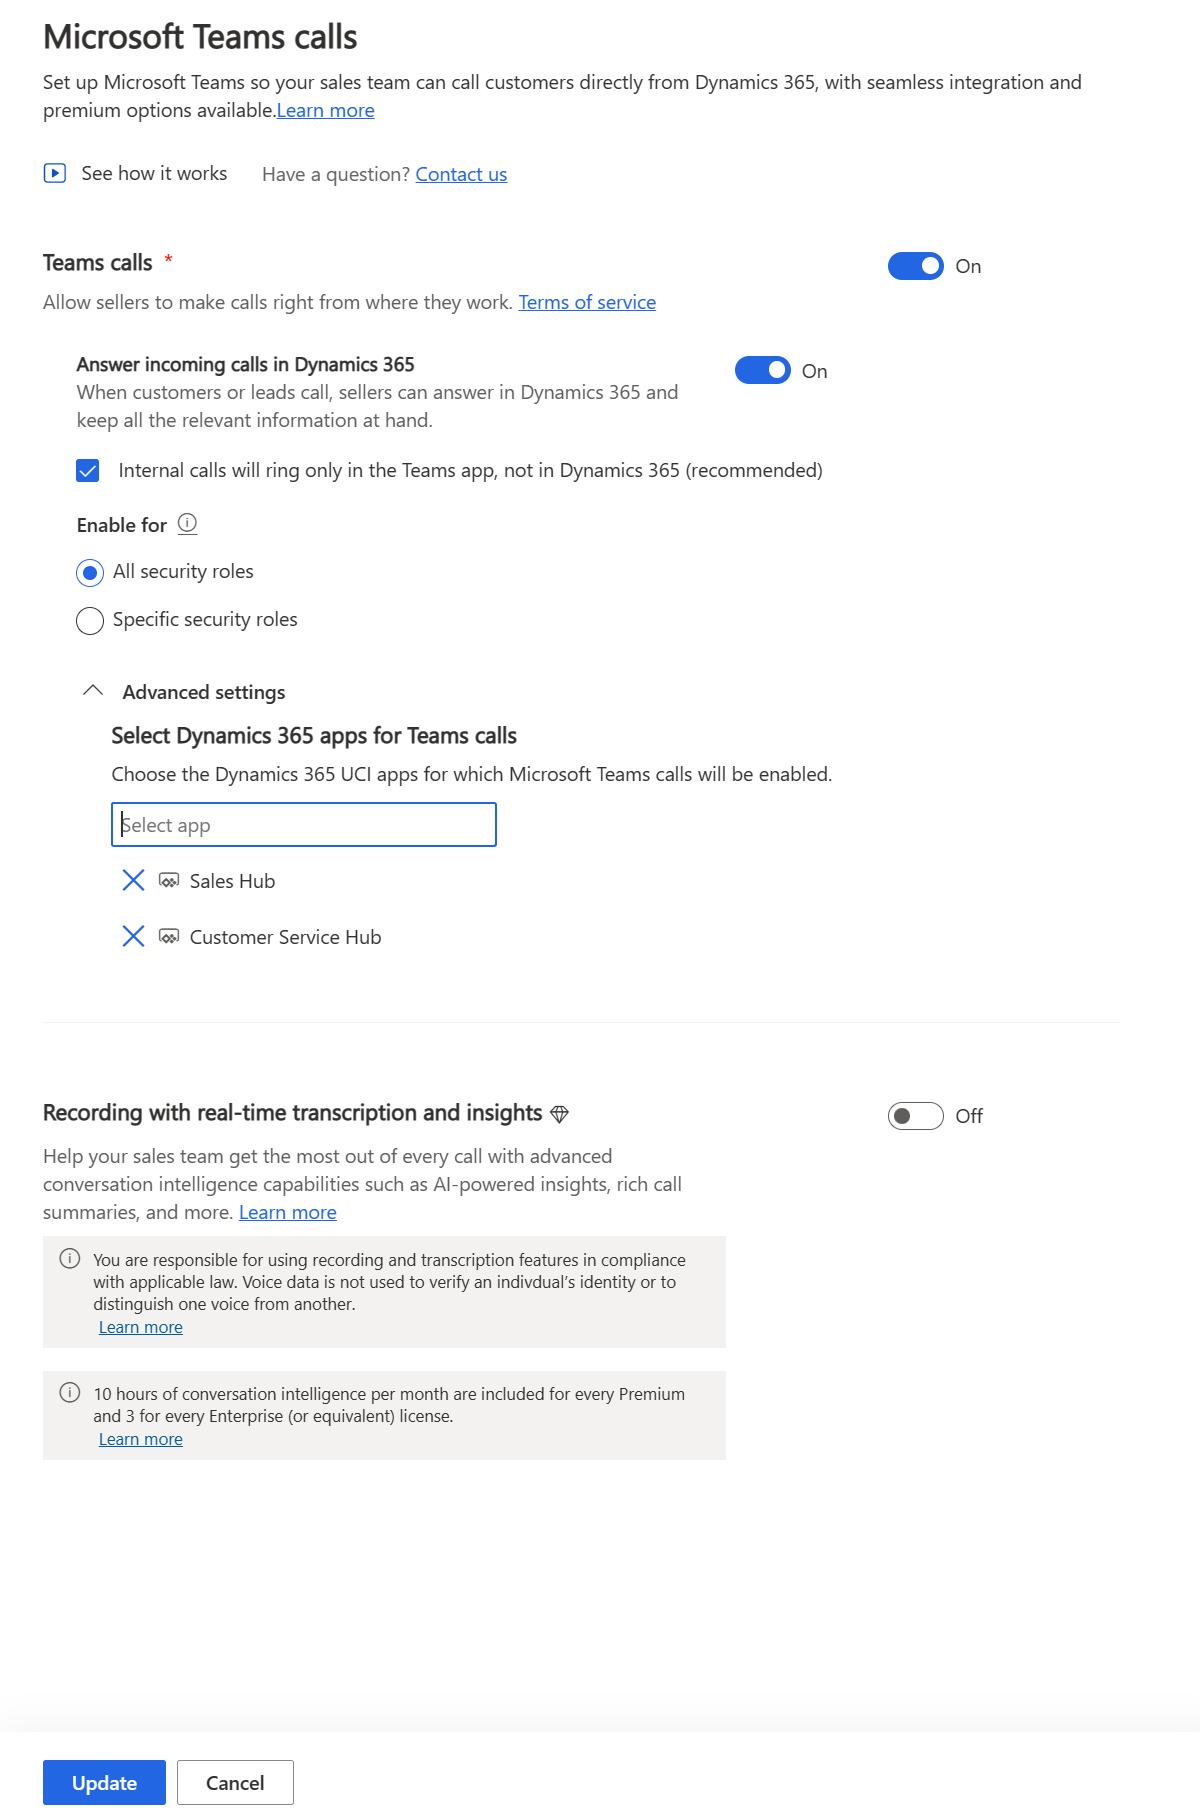
Task: Play the 'See how it works' video
Action: click(x=55, y=173)
